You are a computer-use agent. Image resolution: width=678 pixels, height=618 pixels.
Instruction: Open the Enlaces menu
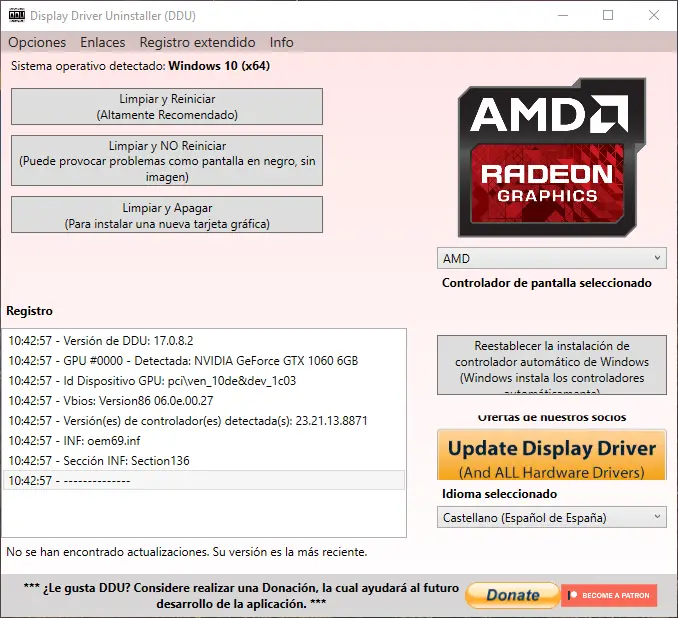tap(103, 43)
